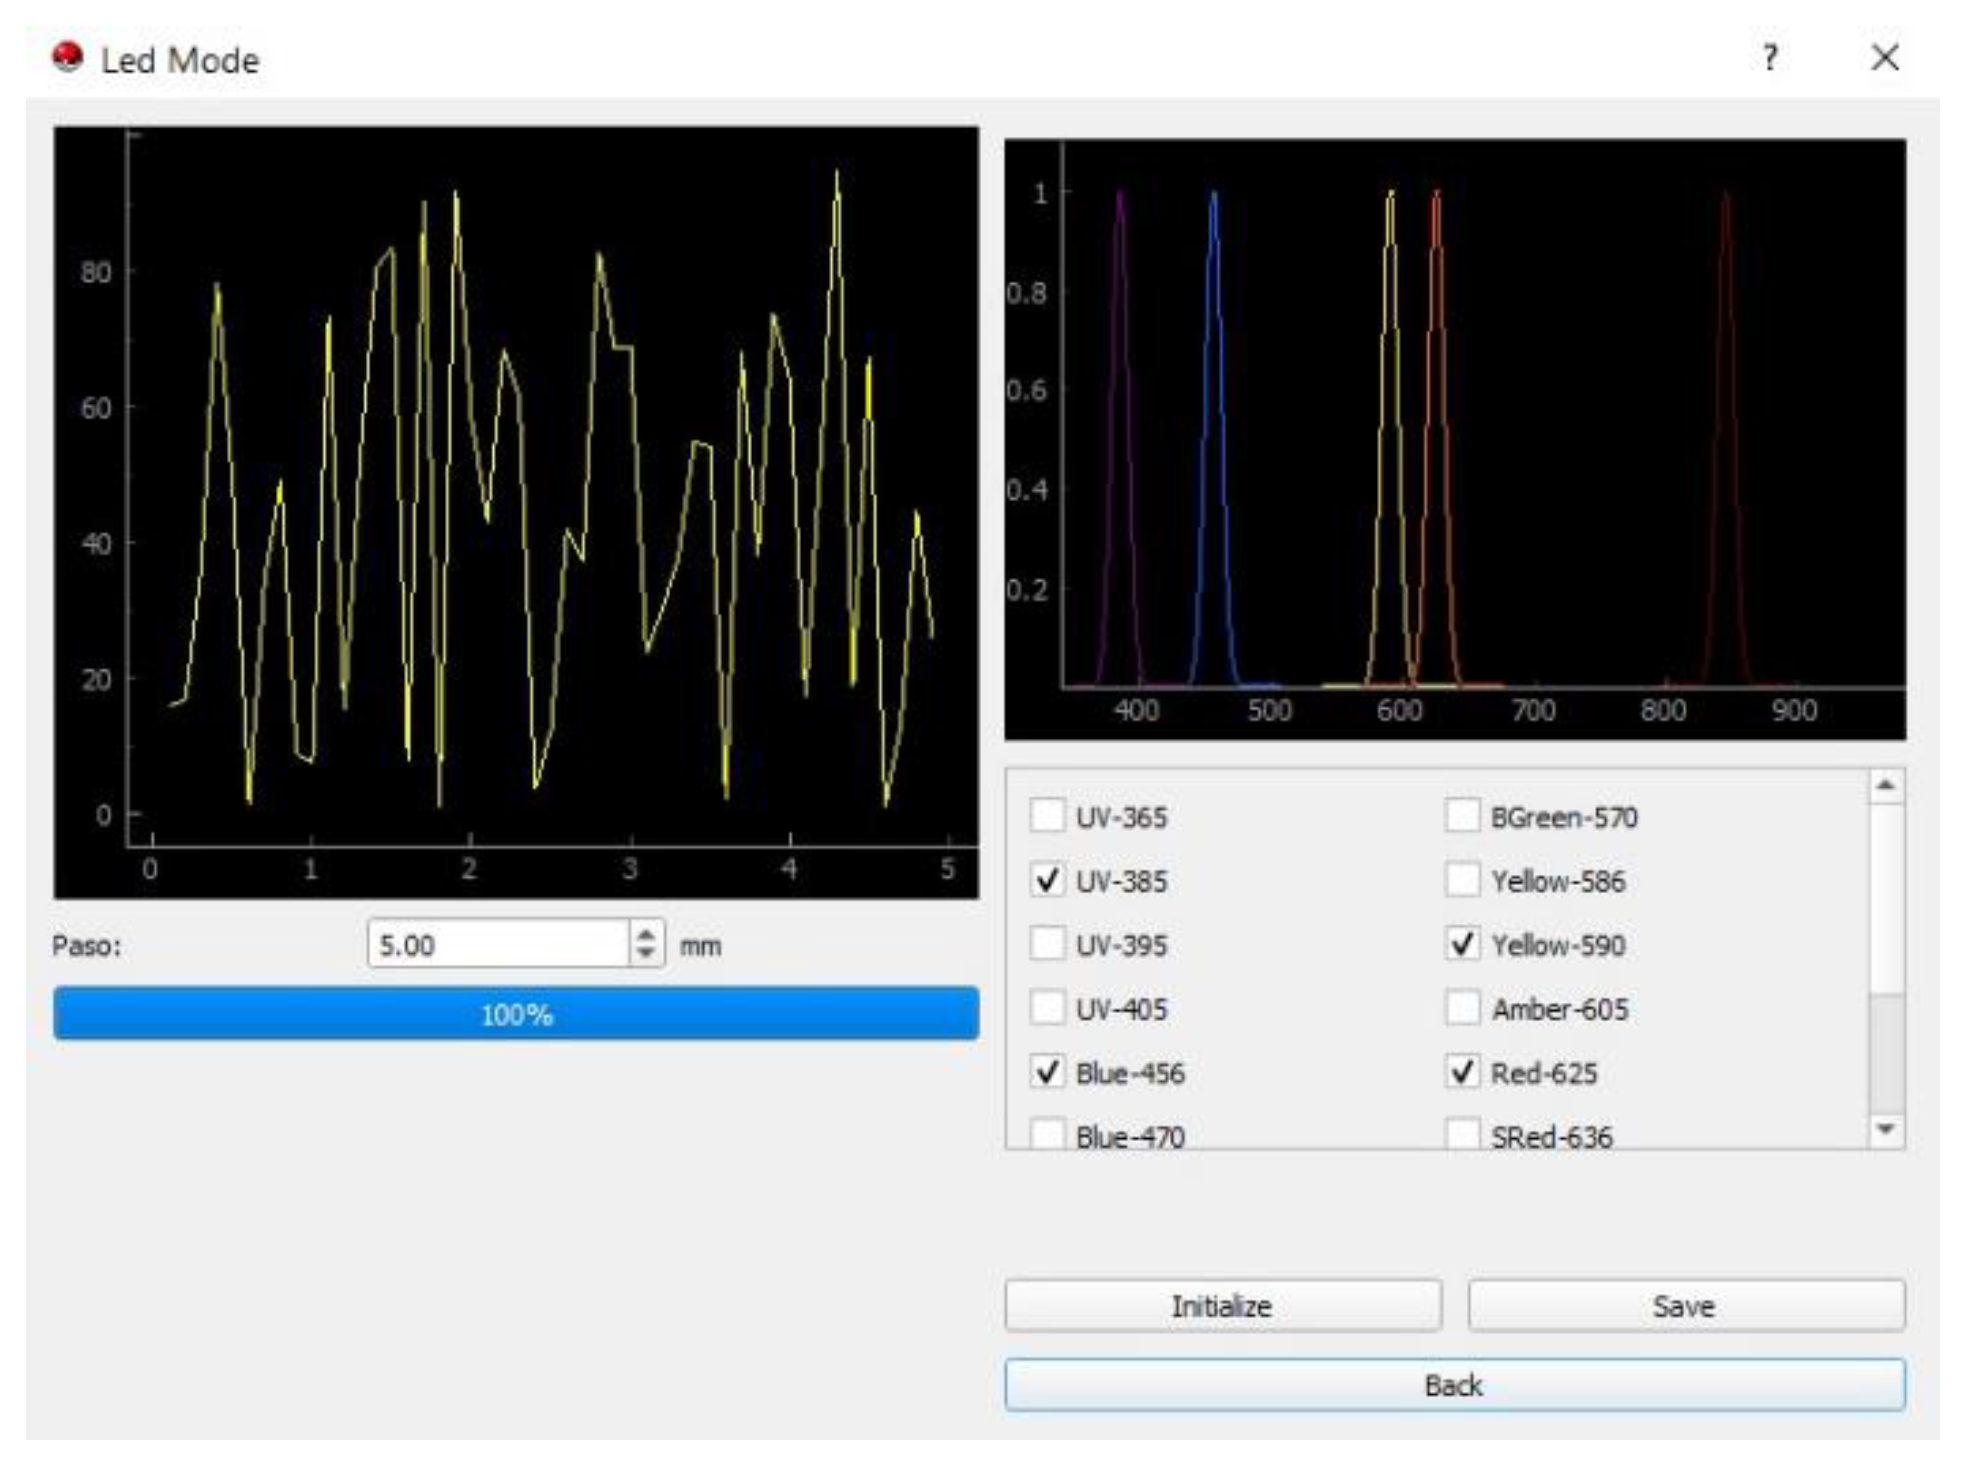
Task: Check the BGreen-570 LED
Action: click(1462, 816)
